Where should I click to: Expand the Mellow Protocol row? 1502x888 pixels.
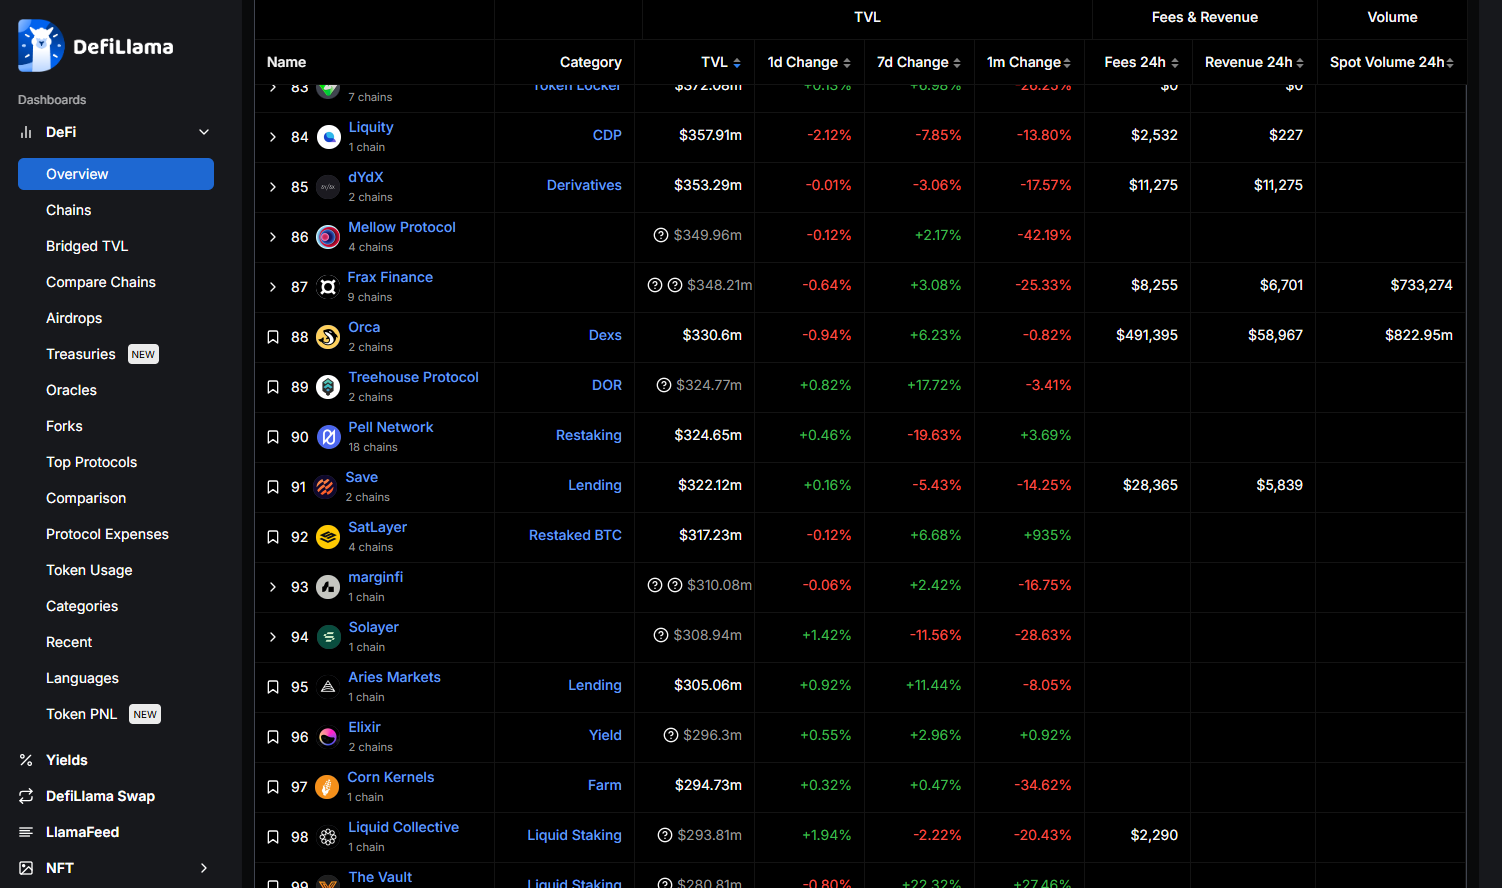pyautogui.click(x=273, y=237)
